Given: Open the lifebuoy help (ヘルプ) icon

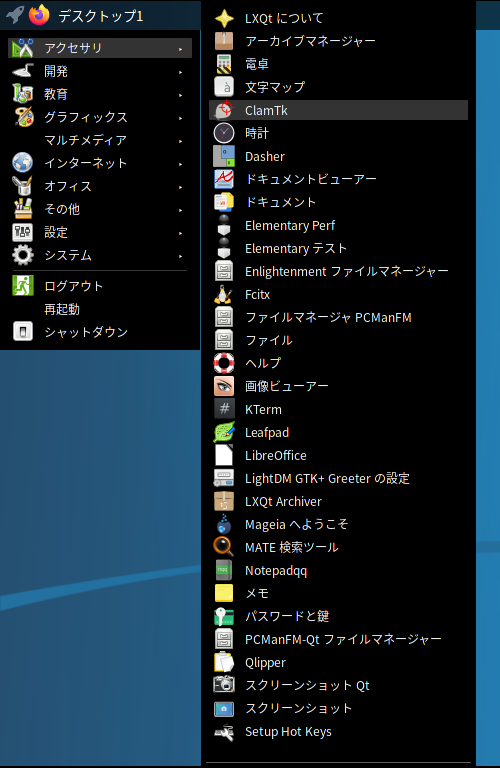Looking at the screenshot, I should (224, 363).
